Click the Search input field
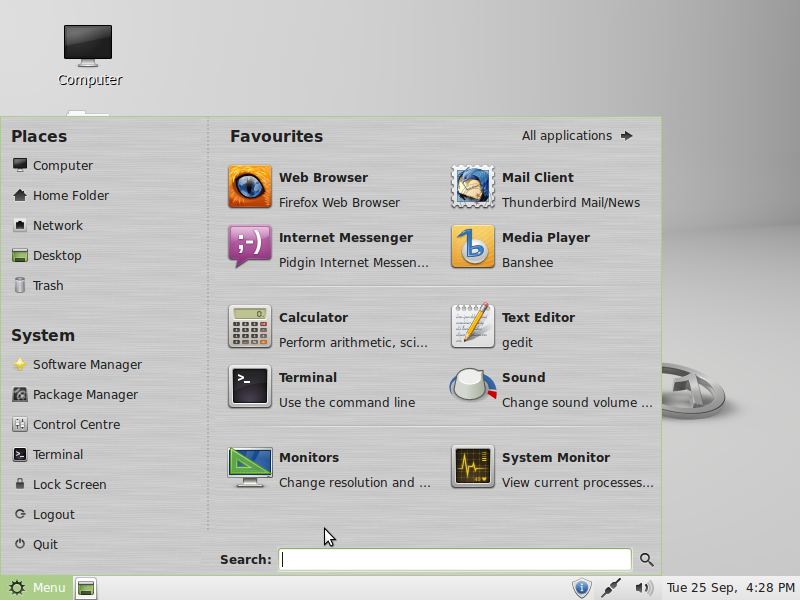This screenshot has width=800, height=600. point(455,560)
